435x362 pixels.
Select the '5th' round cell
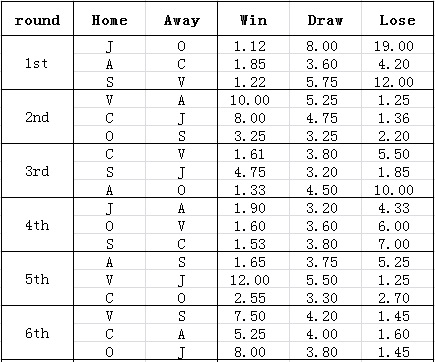[x=37, y=279]
